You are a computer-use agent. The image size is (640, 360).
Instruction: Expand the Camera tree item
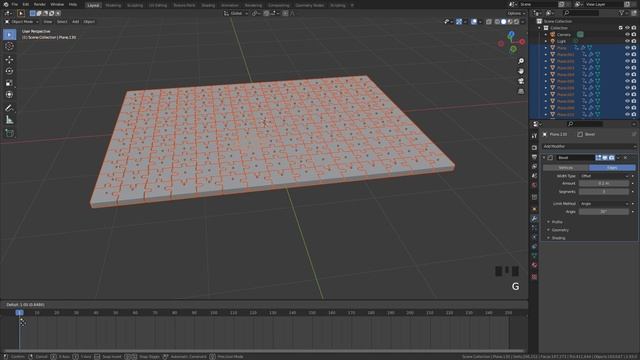[546, 35]
